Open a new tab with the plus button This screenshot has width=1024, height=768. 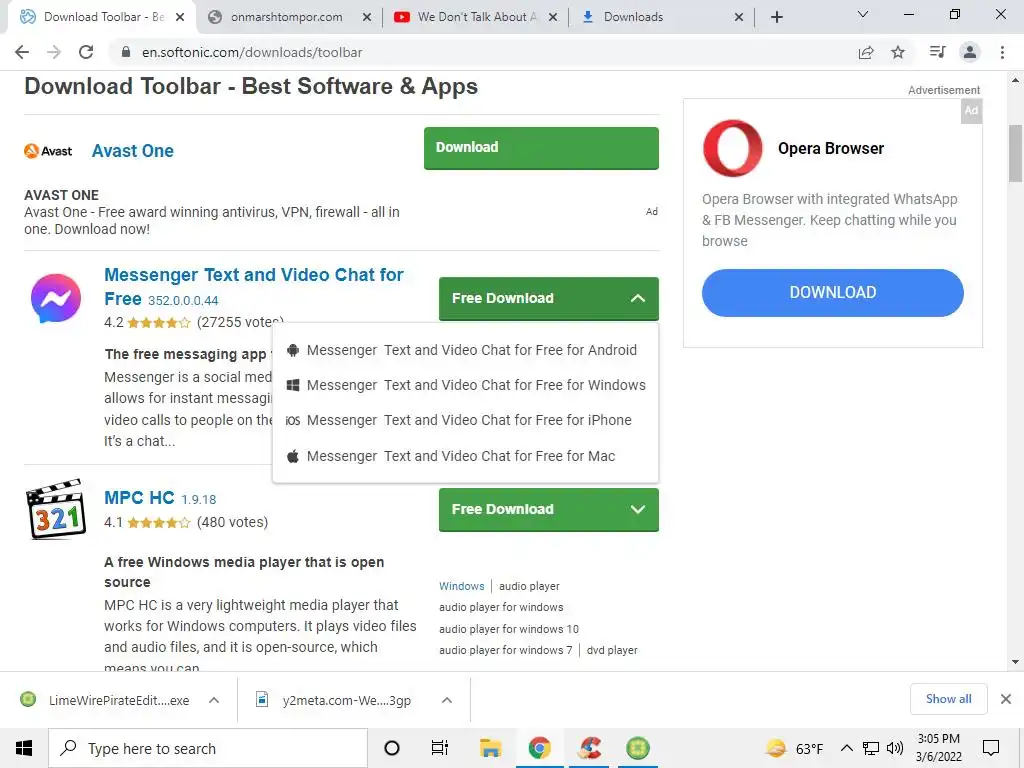(776, 17)
